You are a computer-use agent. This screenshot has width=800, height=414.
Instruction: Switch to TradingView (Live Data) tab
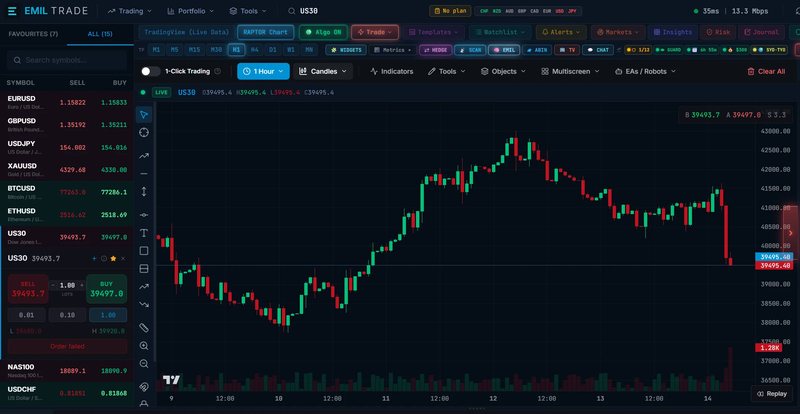click(187, 32)
